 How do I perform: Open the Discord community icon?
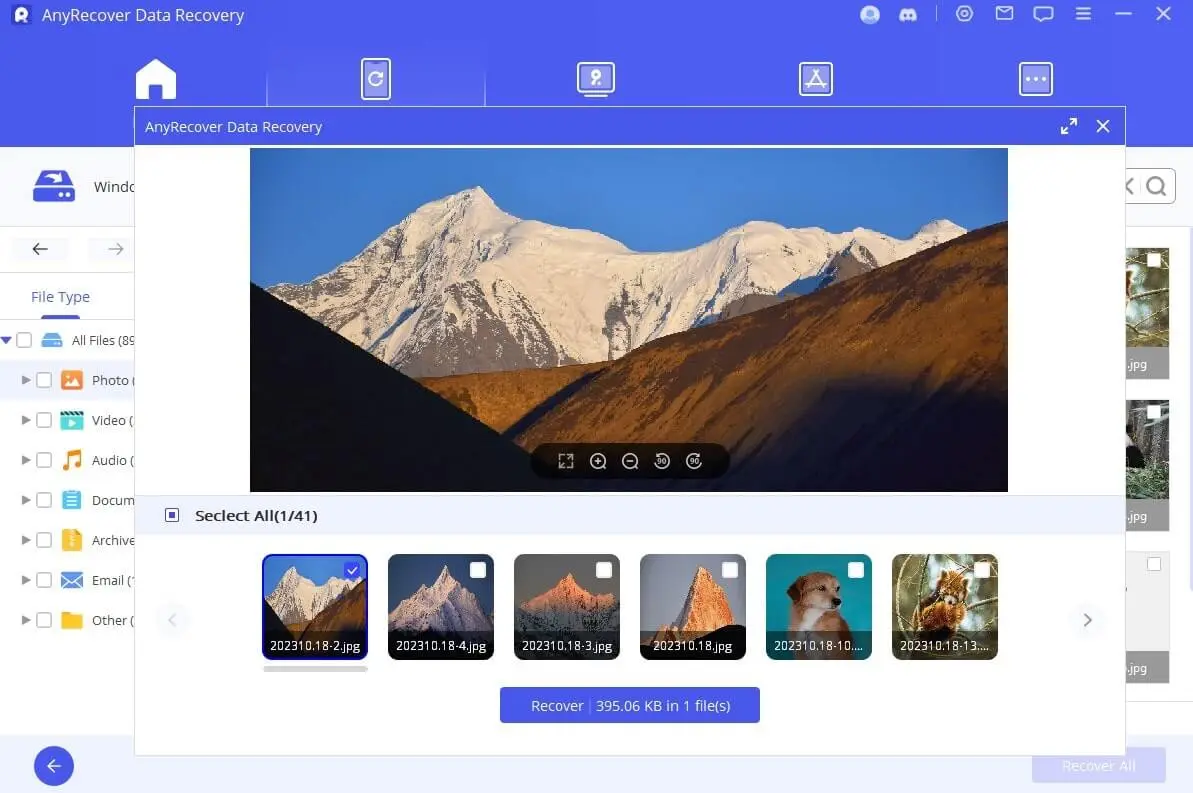[x=908, y=15]
